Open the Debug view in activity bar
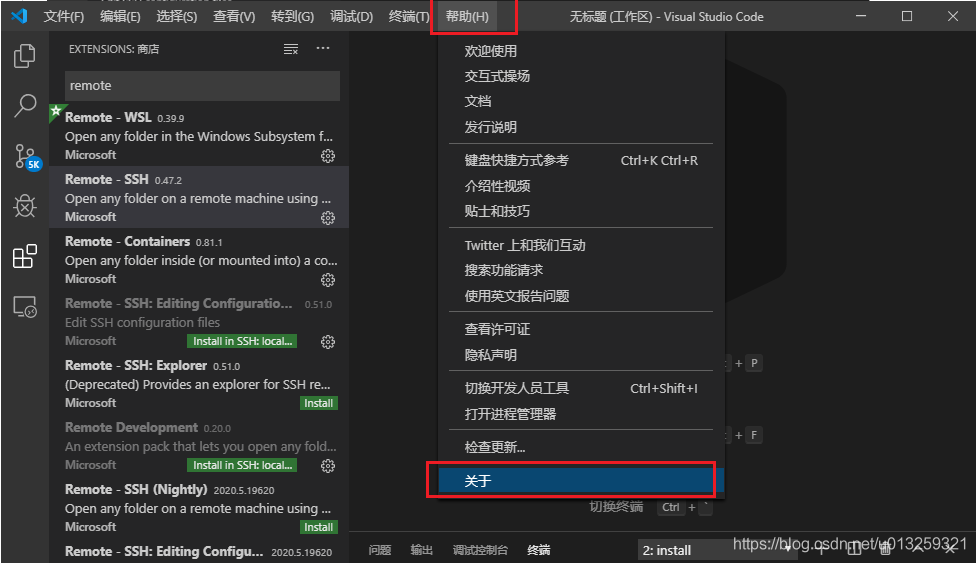Viewport: 976px width, 563px height. click(25, 206)
